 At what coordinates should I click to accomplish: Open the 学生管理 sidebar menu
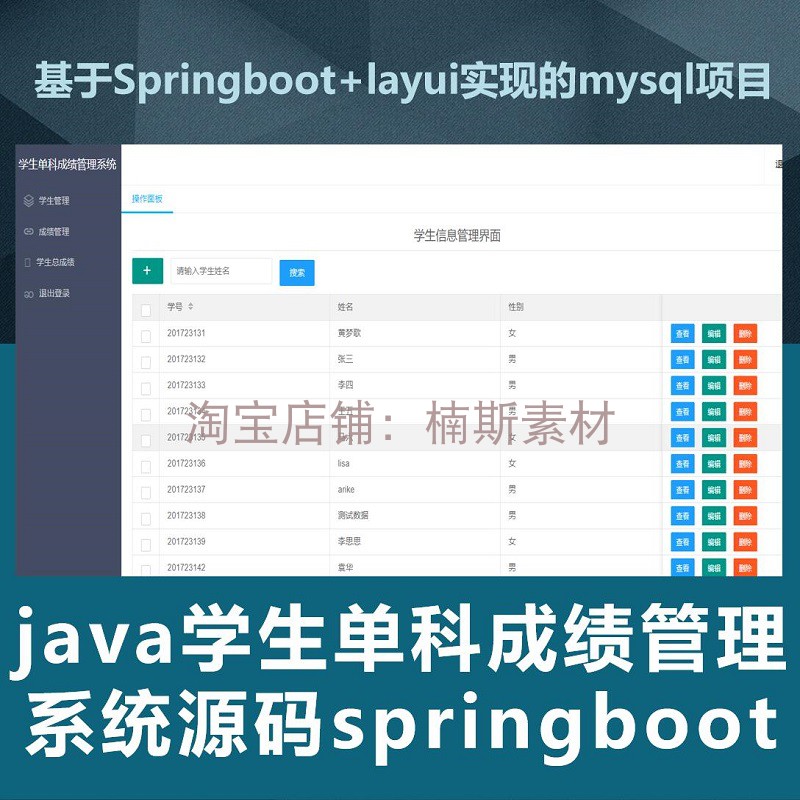point(54,201)
